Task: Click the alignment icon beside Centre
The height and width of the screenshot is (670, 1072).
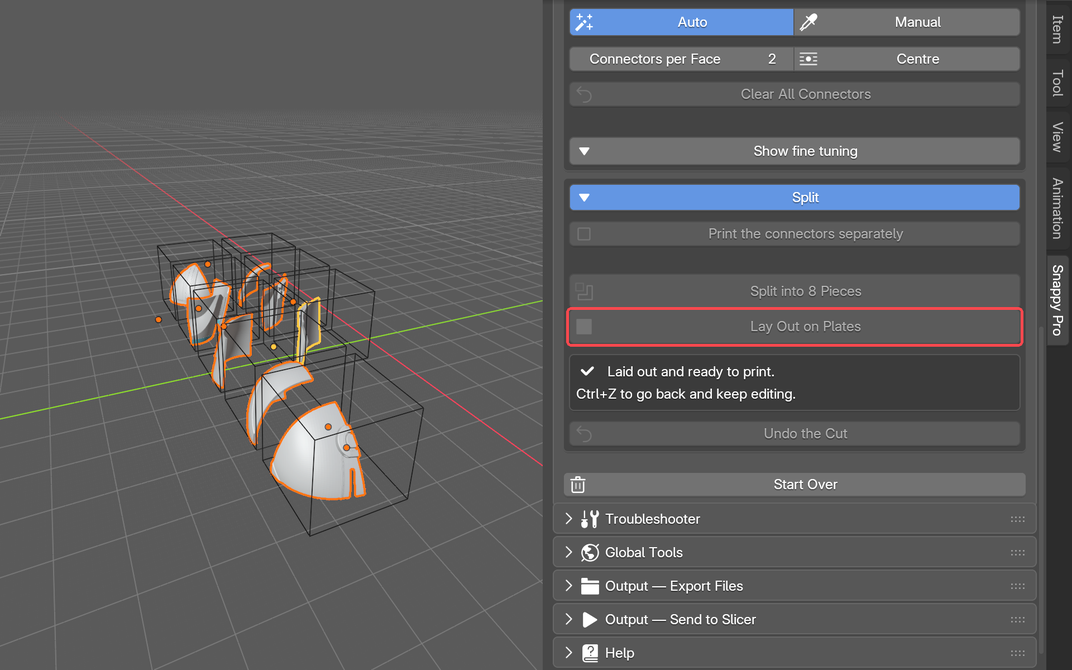Action: click(x=808, y=59)
